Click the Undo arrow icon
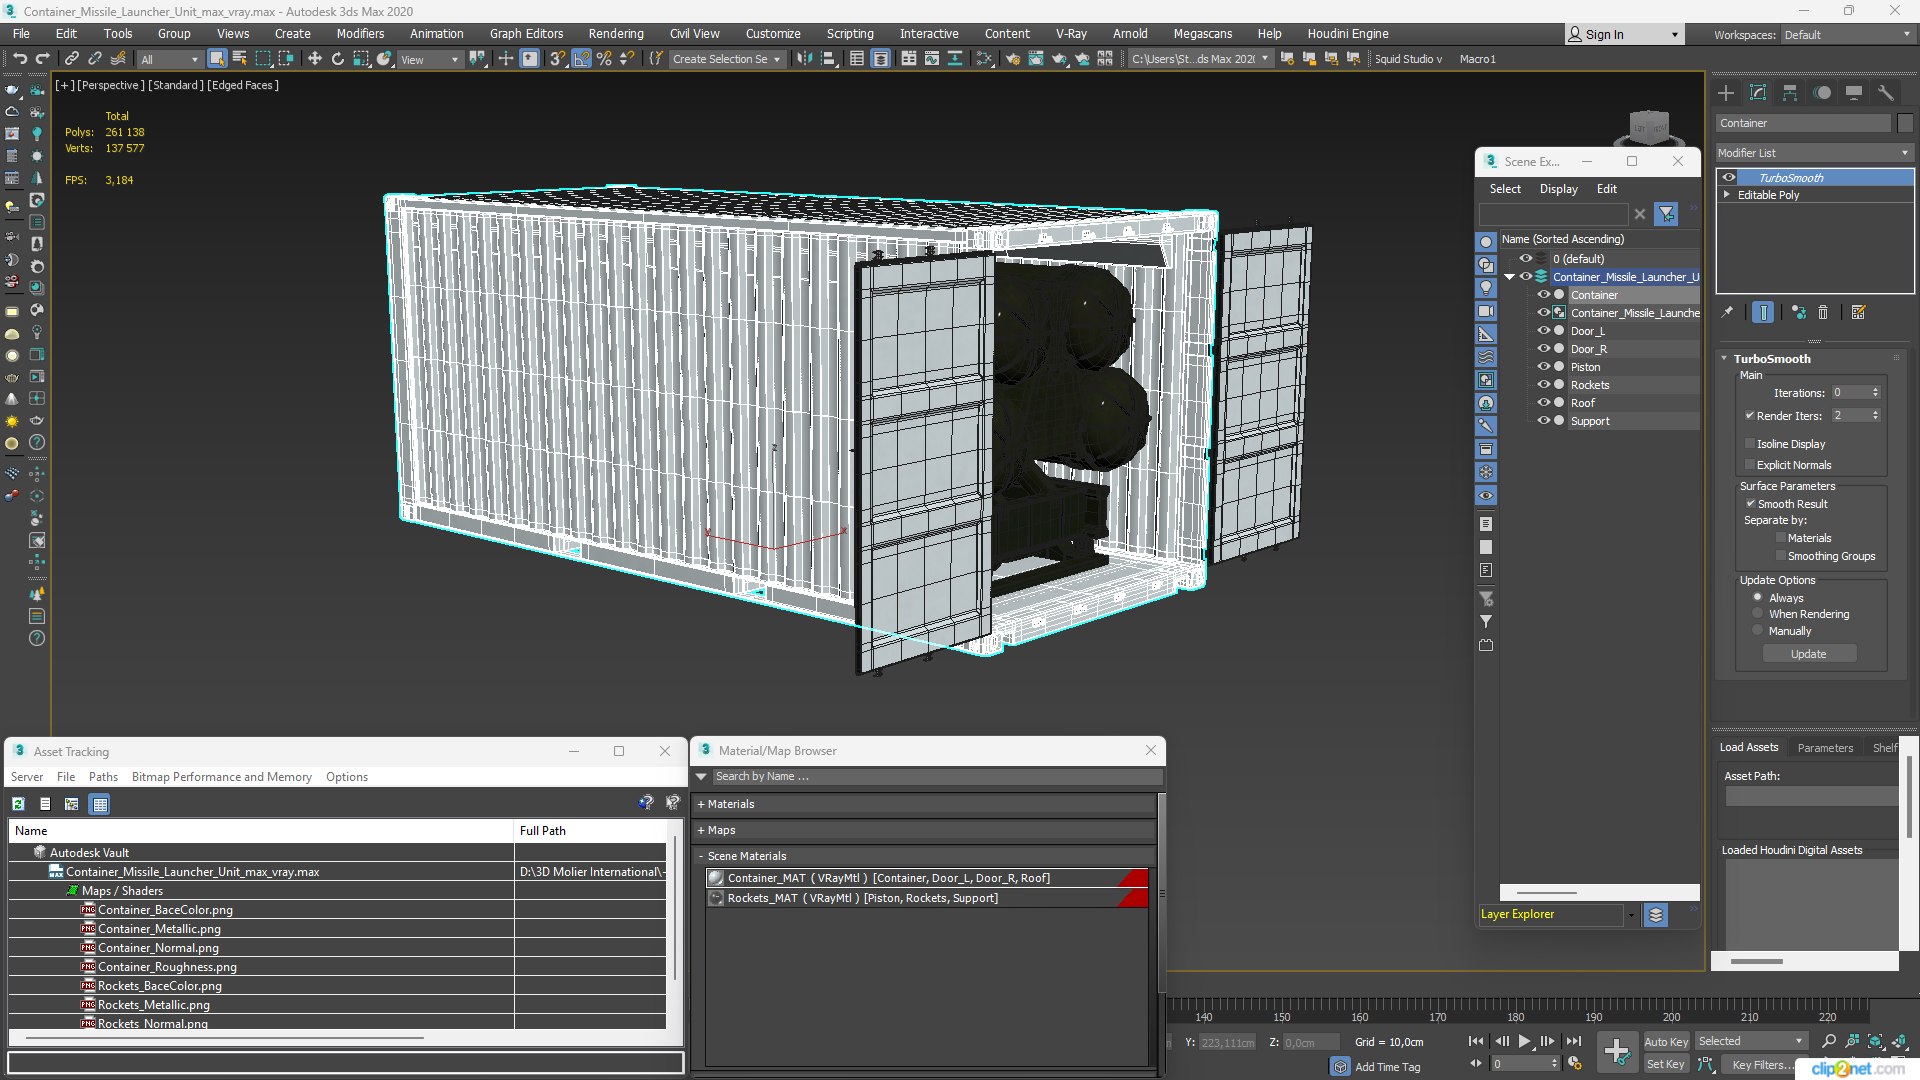Image resolution: width=1920 pixels, height=1080 pixels. click(19, 59)
